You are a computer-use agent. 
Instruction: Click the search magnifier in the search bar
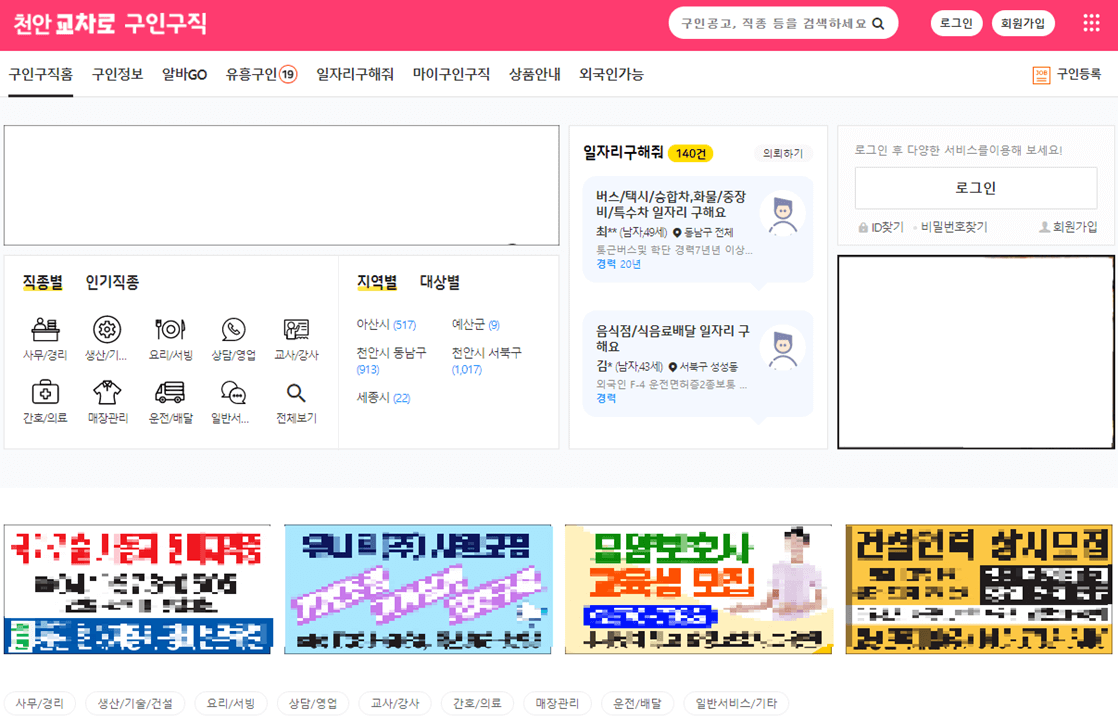879,22
